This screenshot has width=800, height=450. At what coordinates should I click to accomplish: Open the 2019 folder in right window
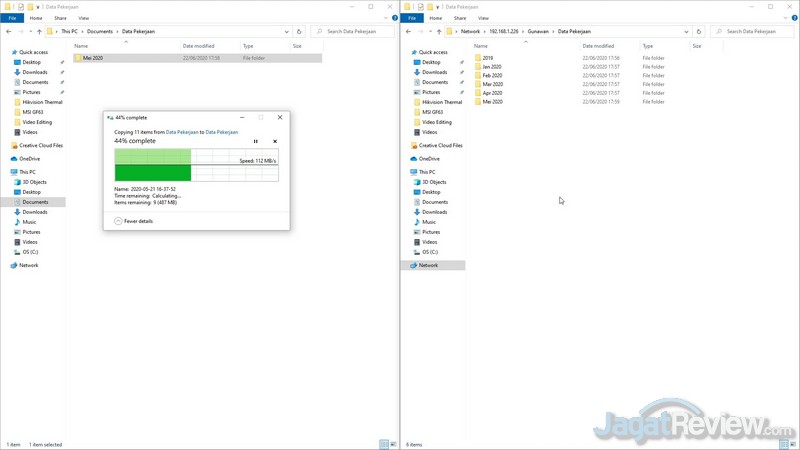488,58
